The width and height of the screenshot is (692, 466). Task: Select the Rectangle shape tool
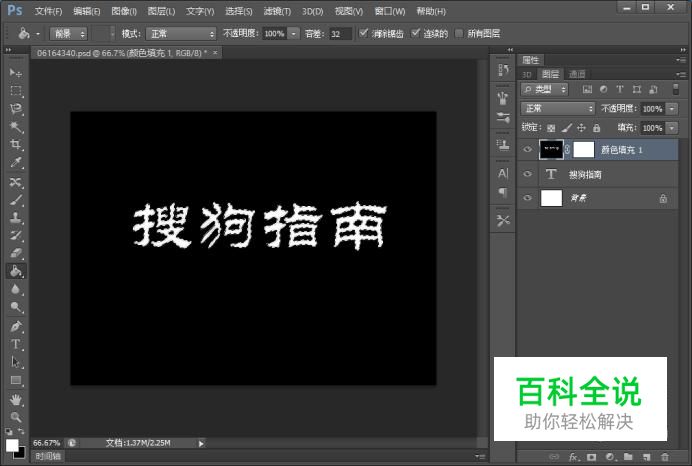pos(16,380)
